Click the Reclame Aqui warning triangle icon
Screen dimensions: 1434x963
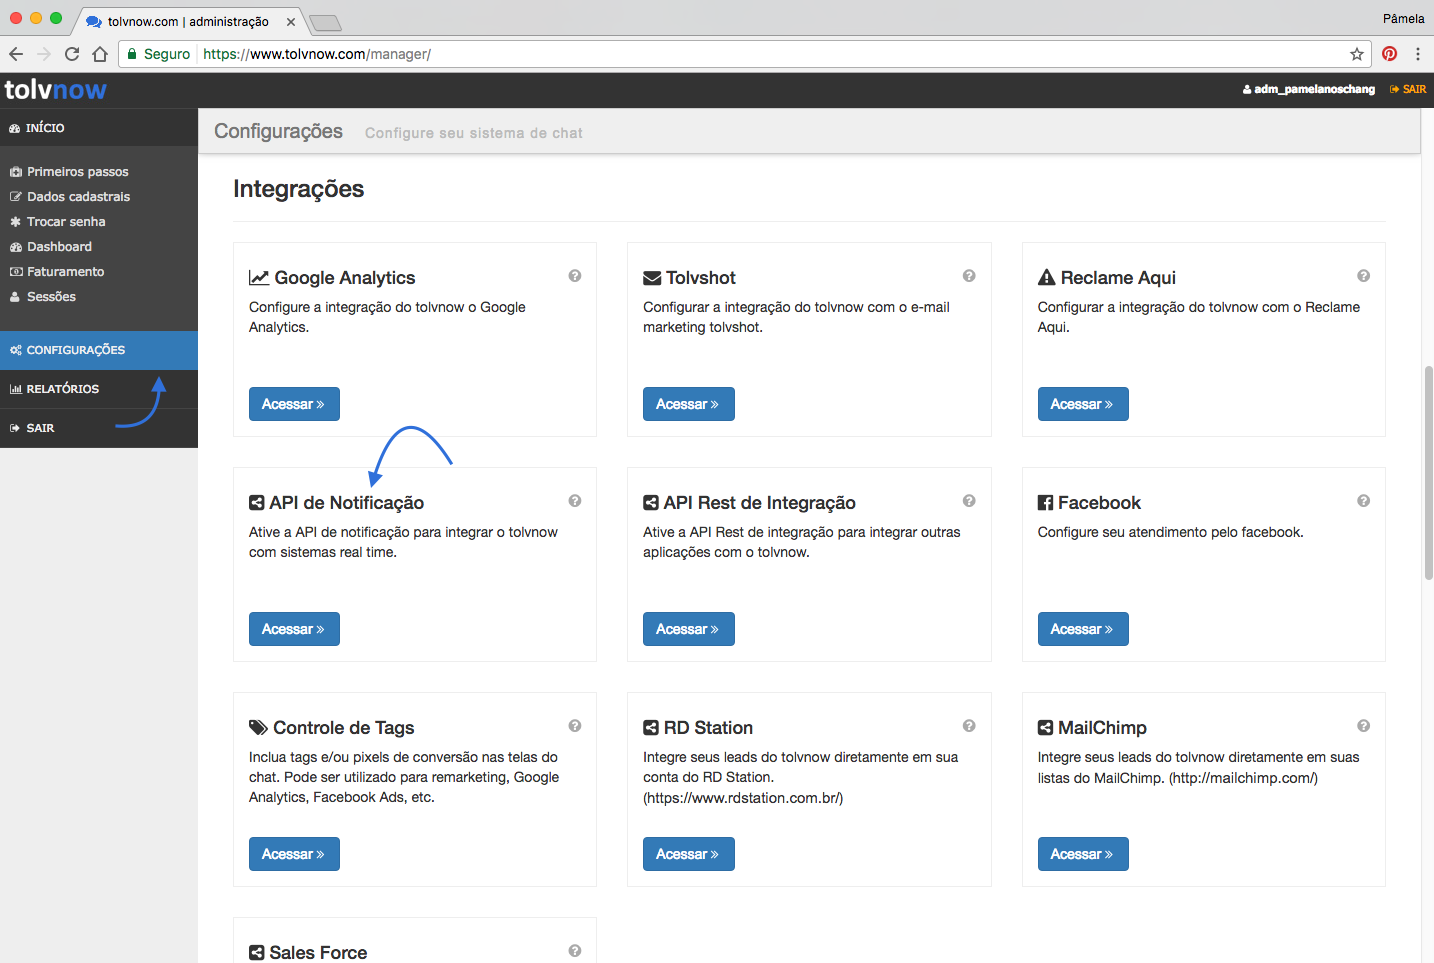(1047, 277)
